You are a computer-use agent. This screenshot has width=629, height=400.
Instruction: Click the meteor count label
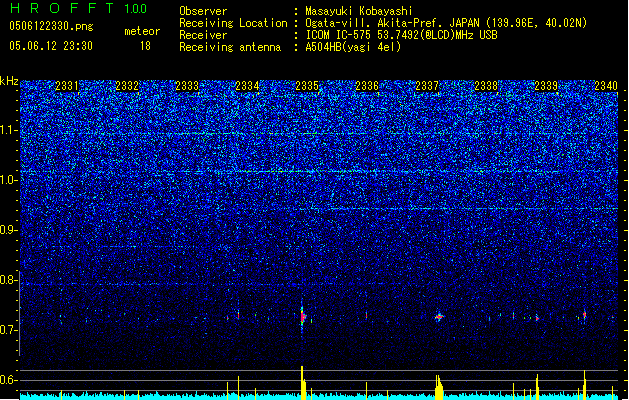coord(142,31)
